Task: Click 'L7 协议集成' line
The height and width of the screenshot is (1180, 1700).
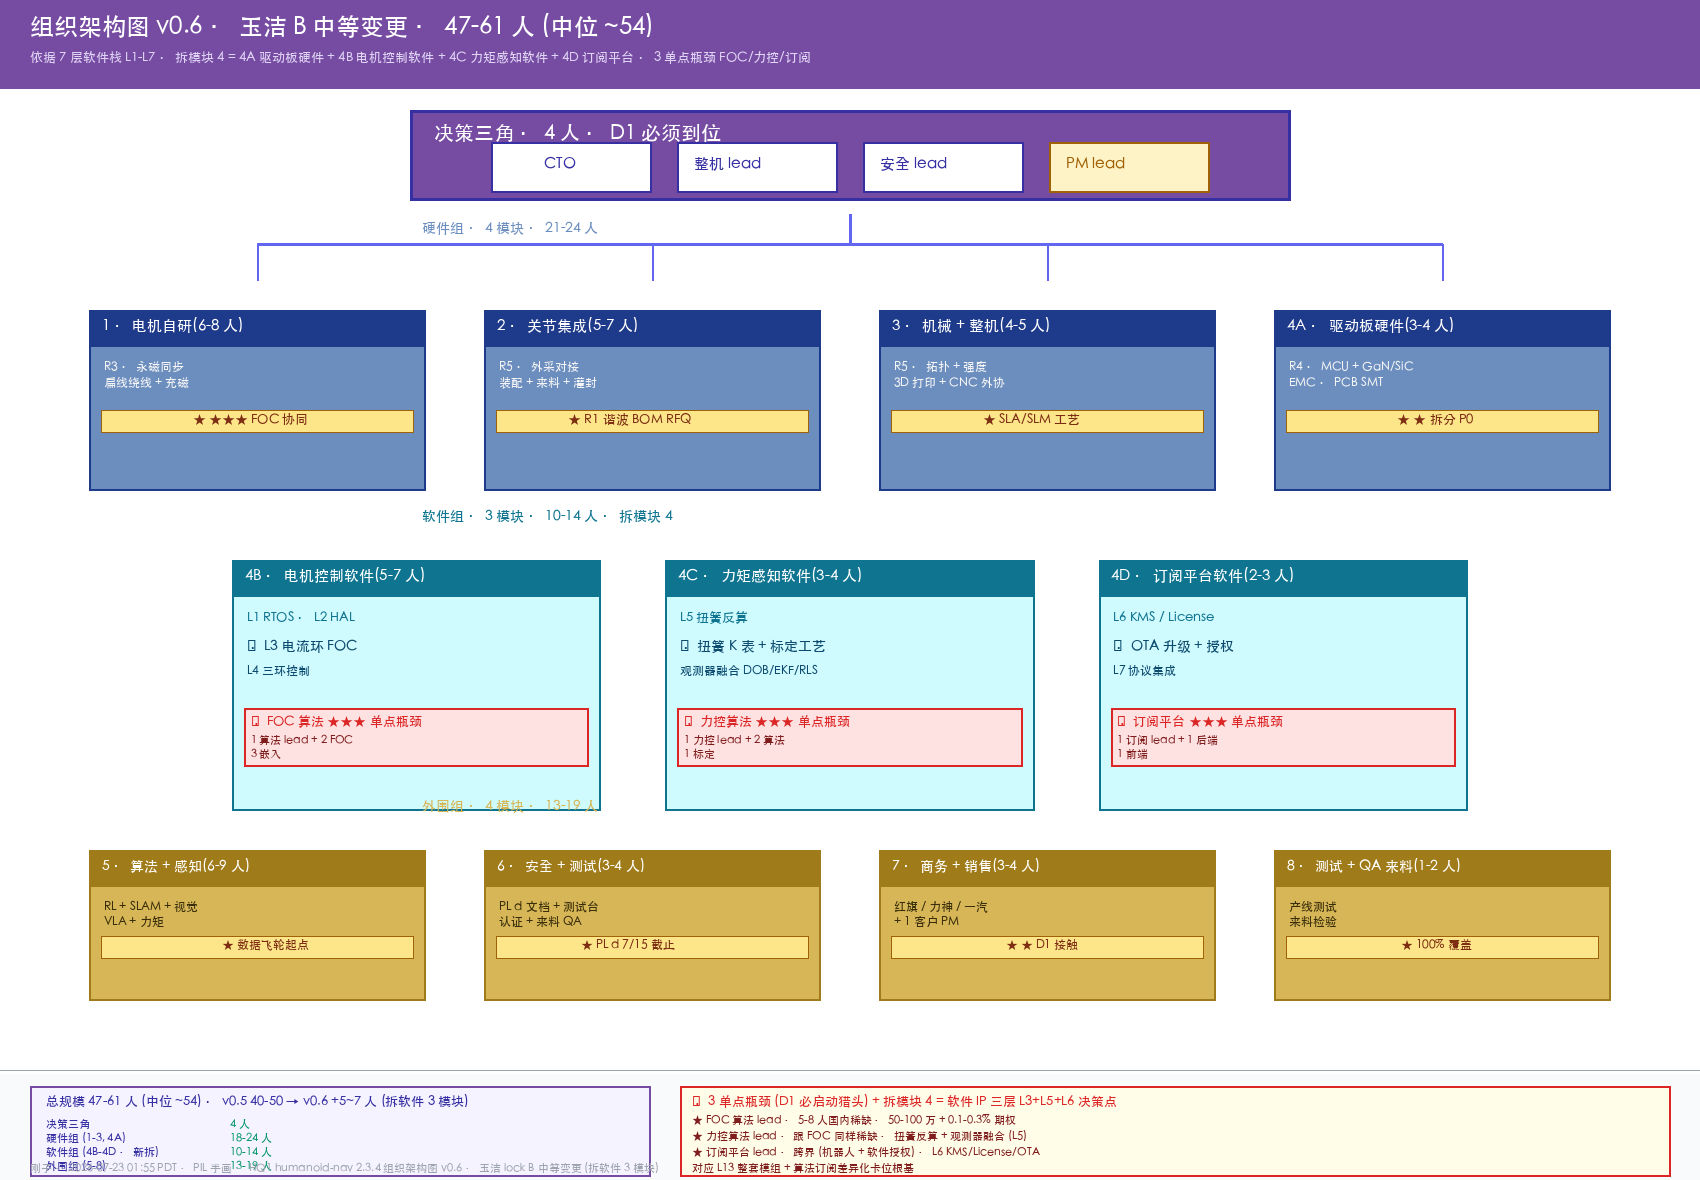Action: pyautogui.click(x=1144, y=671)
